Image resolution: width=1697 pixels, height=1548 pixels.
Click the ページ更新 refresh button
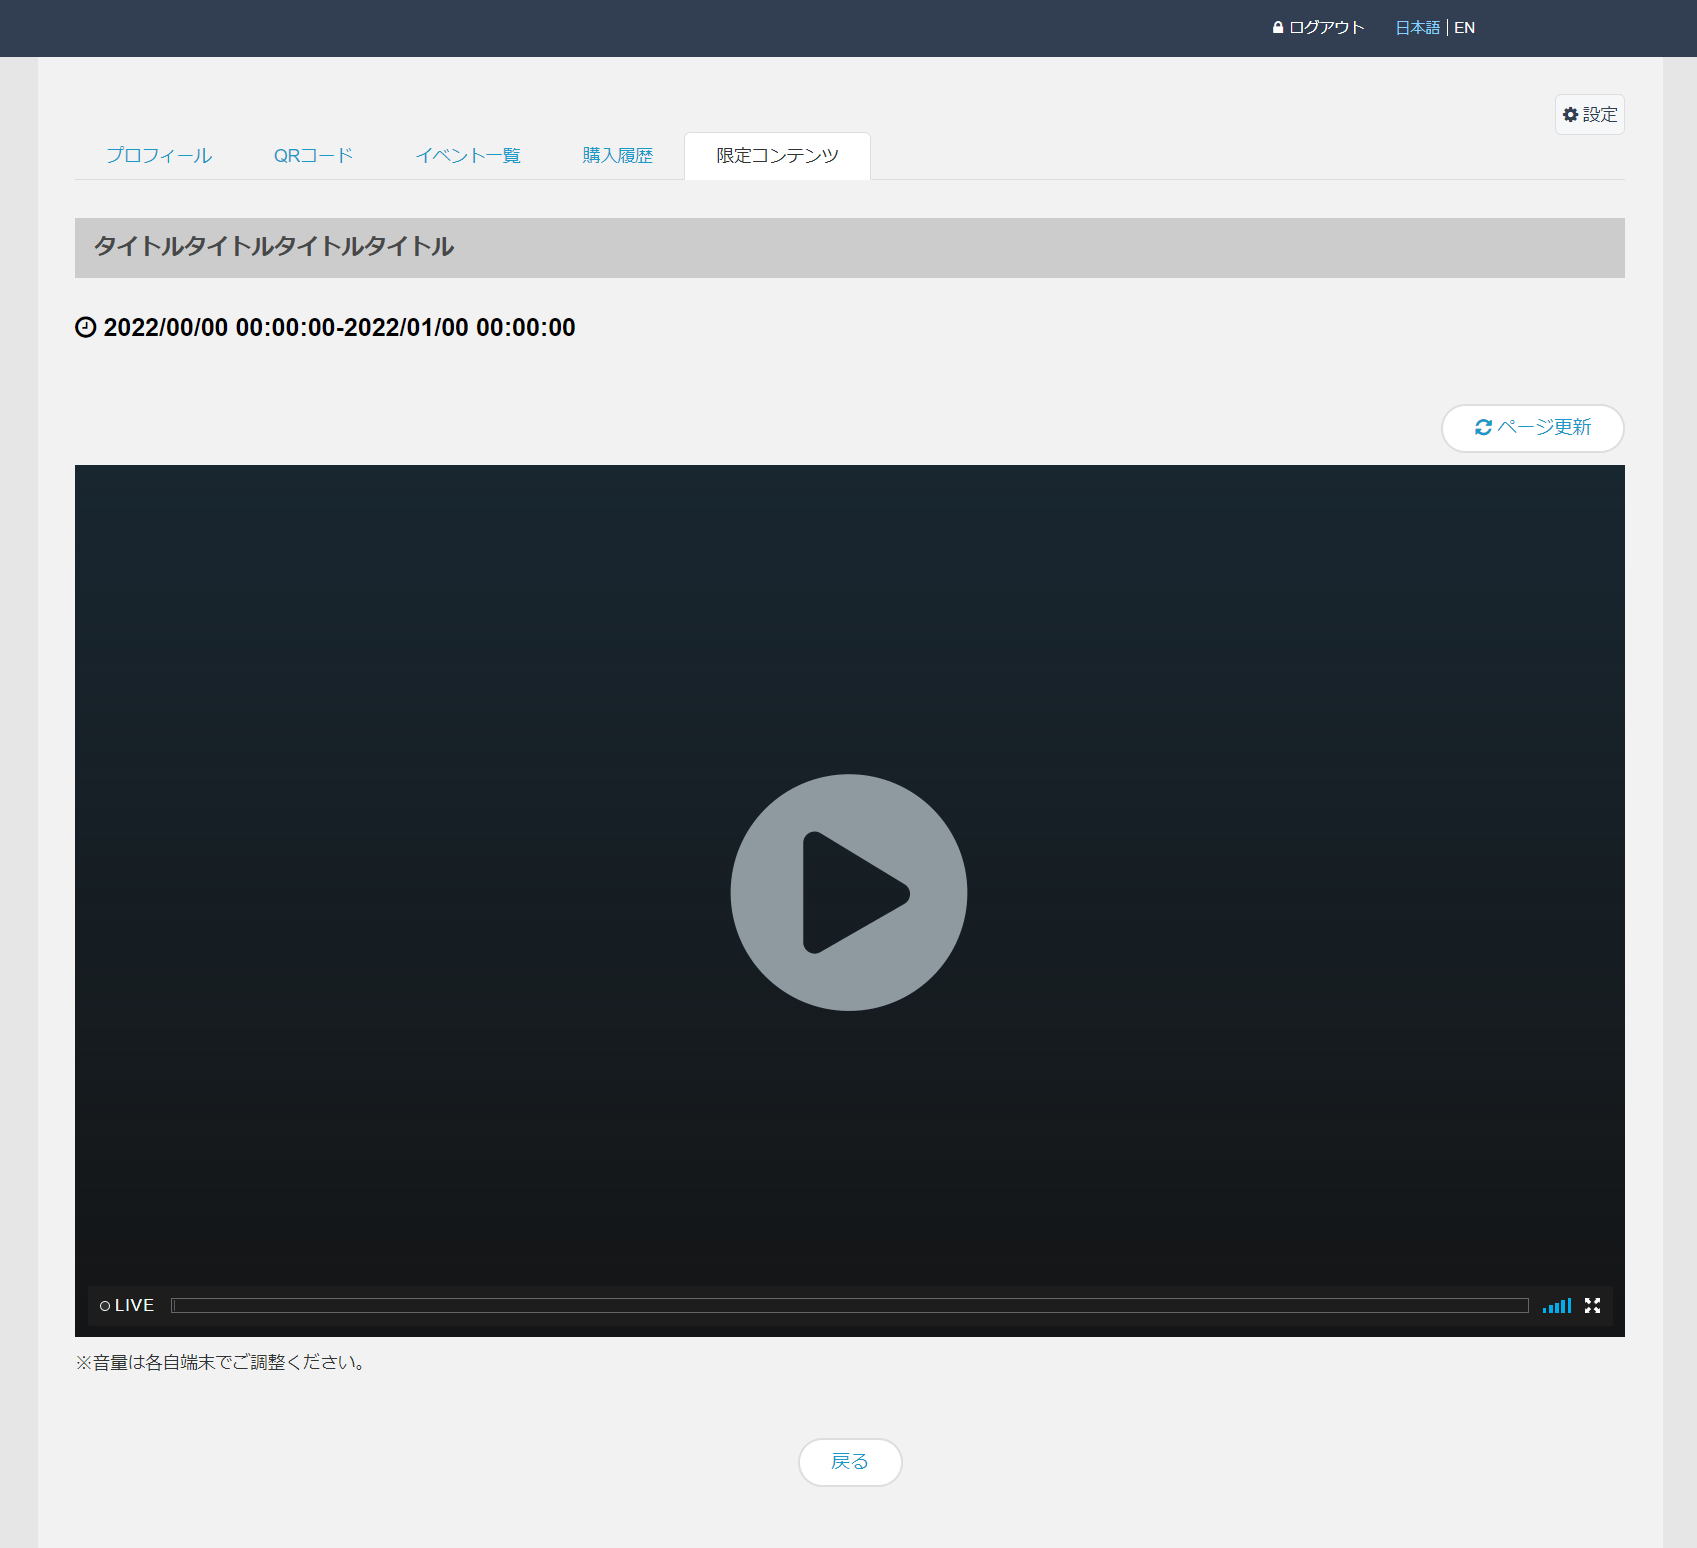coord(1532,427)
